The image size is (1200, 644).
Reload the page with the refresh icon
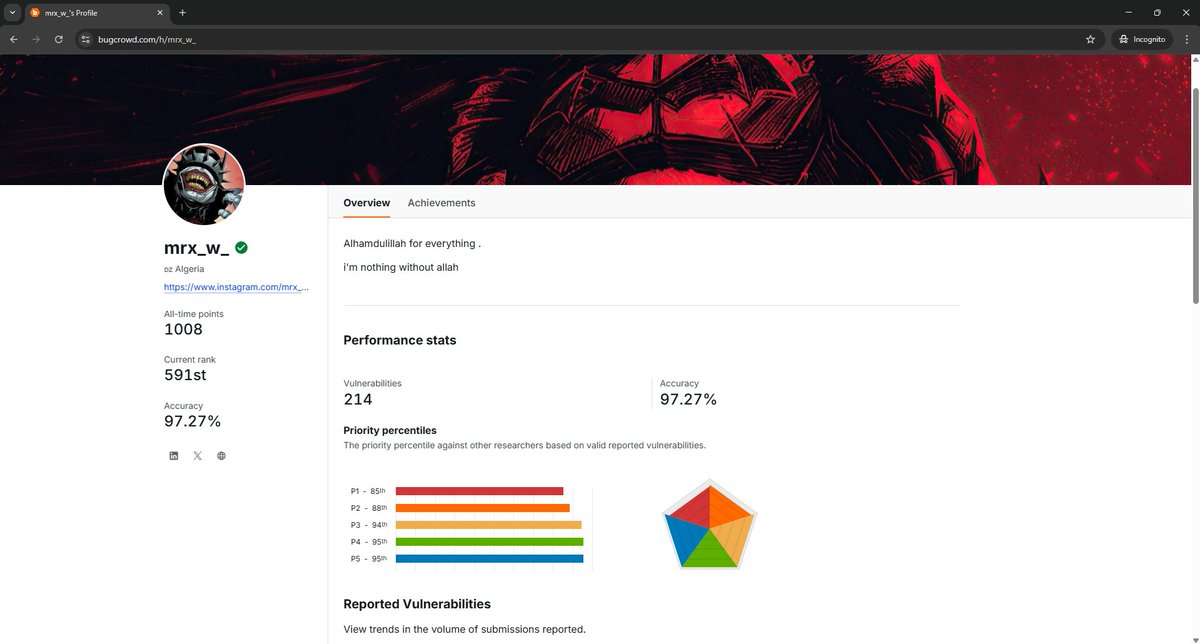coord(59,39)
